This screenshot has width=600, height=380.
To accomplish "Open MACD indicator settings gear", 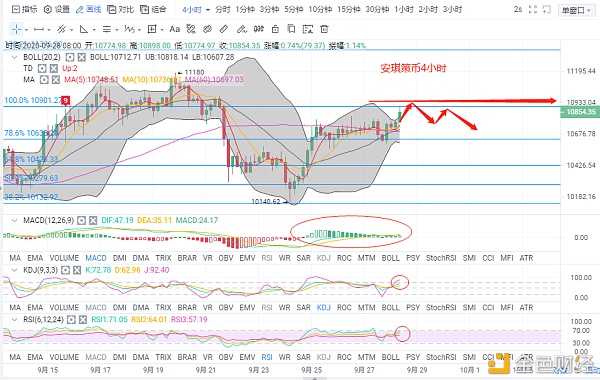I will point(81,220).
